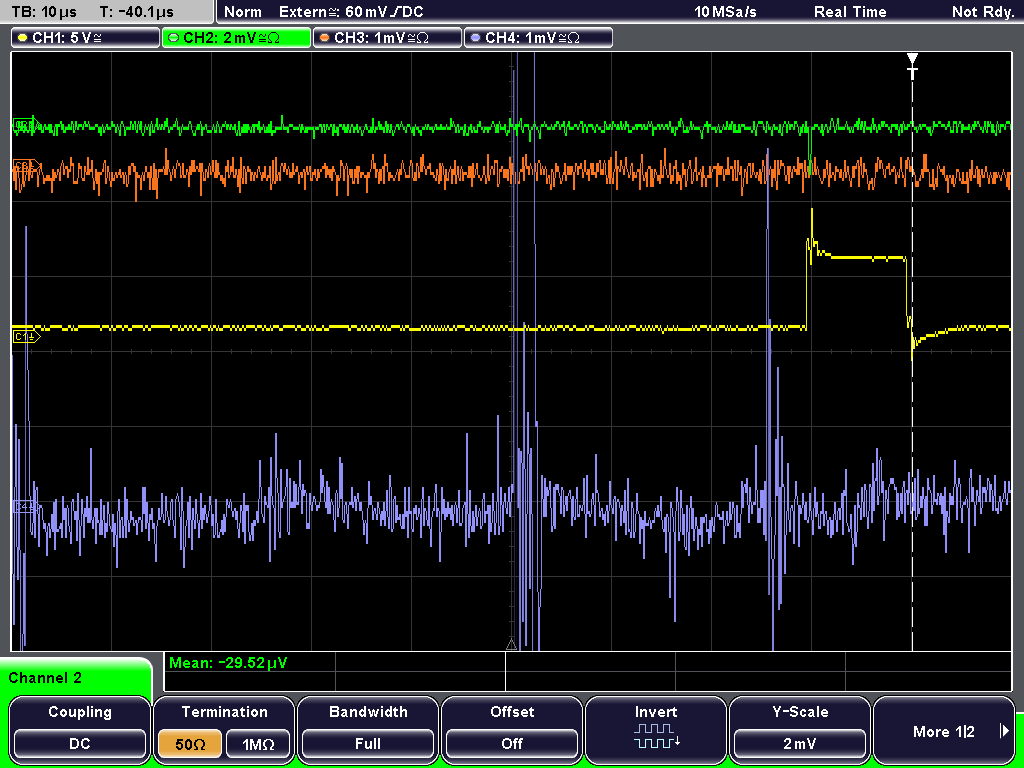Select the CH4: 1 mV channel tab
Viewport: 1024px width, 768px height.
tap(538, 38)
